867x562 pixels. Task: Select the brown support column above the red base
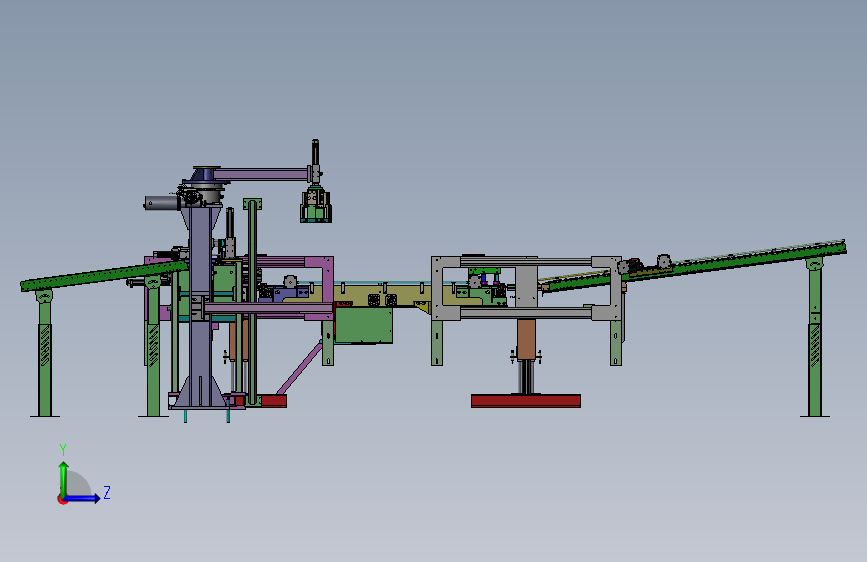click(x=526, y=340)
